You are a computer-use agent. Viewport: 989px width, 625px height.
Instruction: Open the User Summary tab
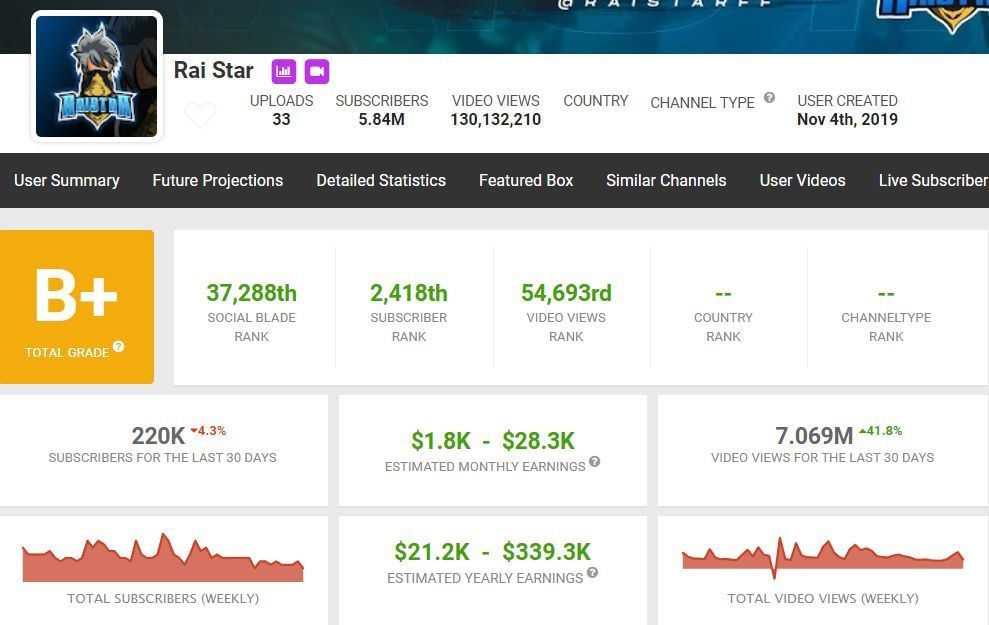[67, 180]
